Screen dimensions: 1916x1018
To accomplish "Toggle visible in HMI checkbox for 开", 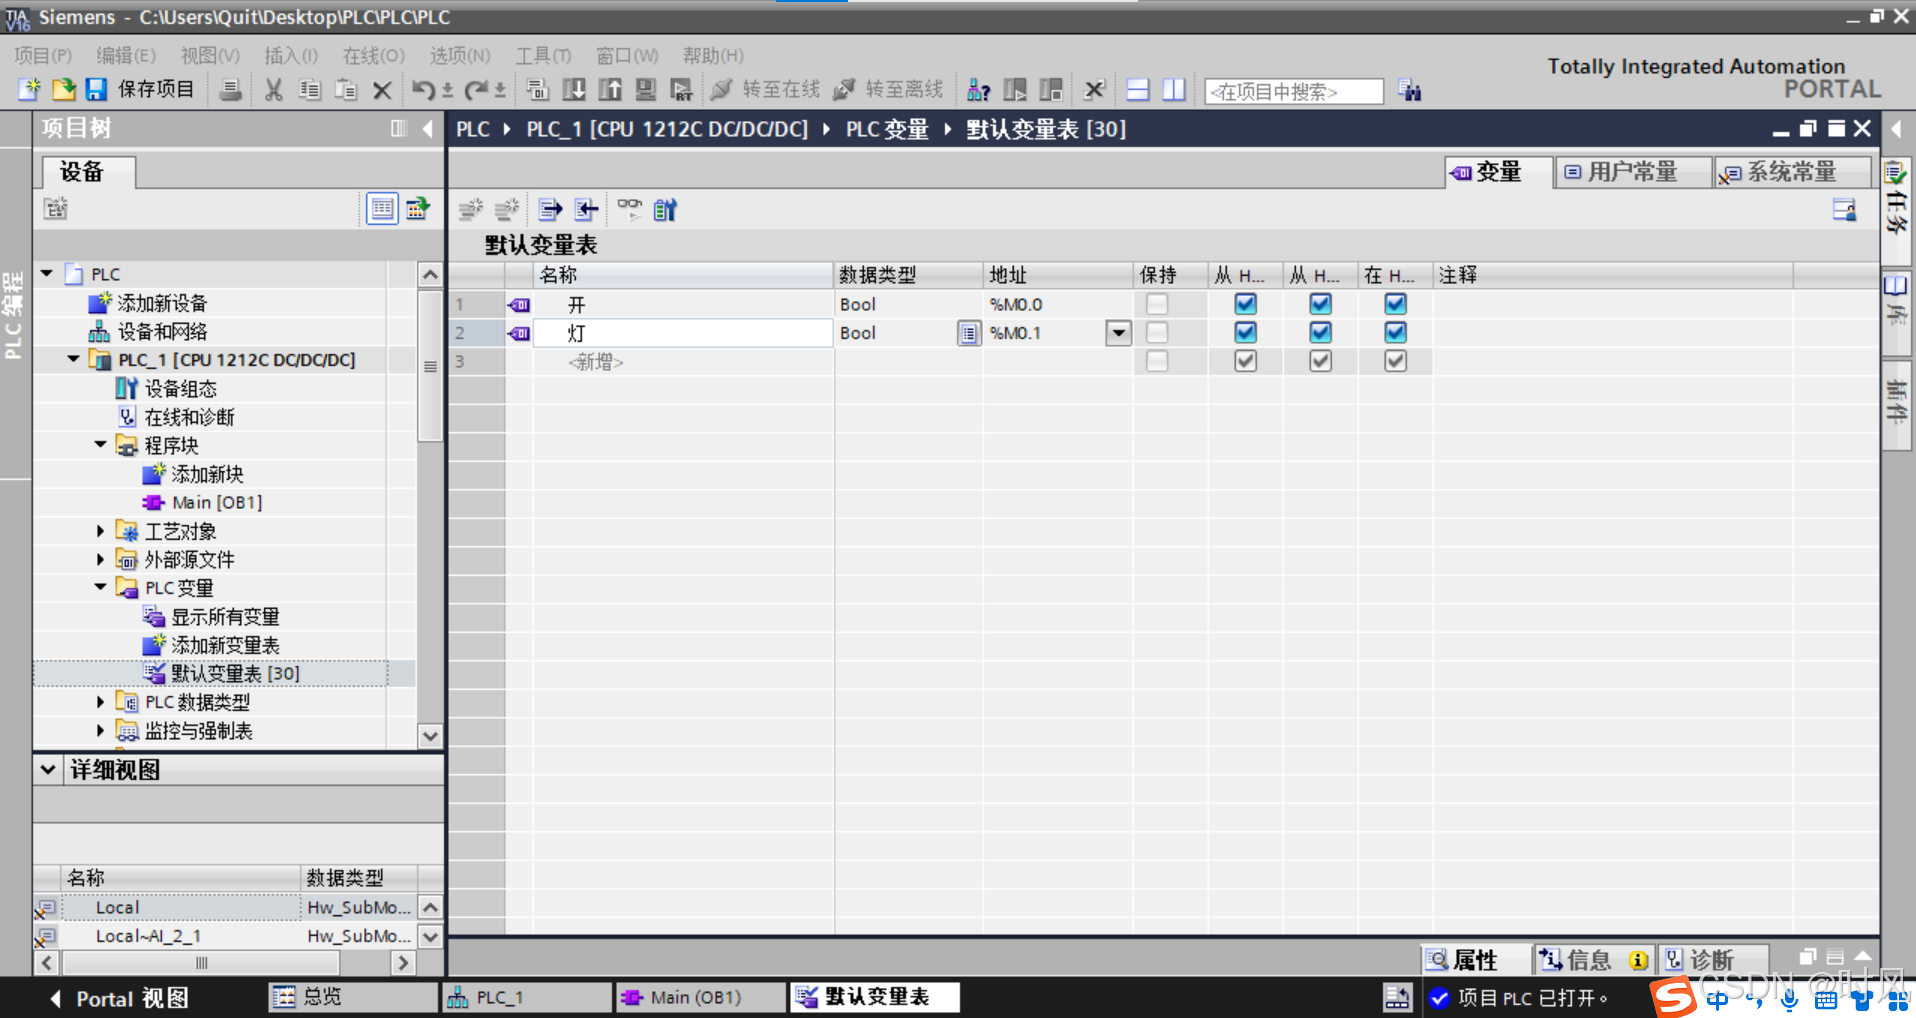I will pyautogui.click(x=1395, y=303).
